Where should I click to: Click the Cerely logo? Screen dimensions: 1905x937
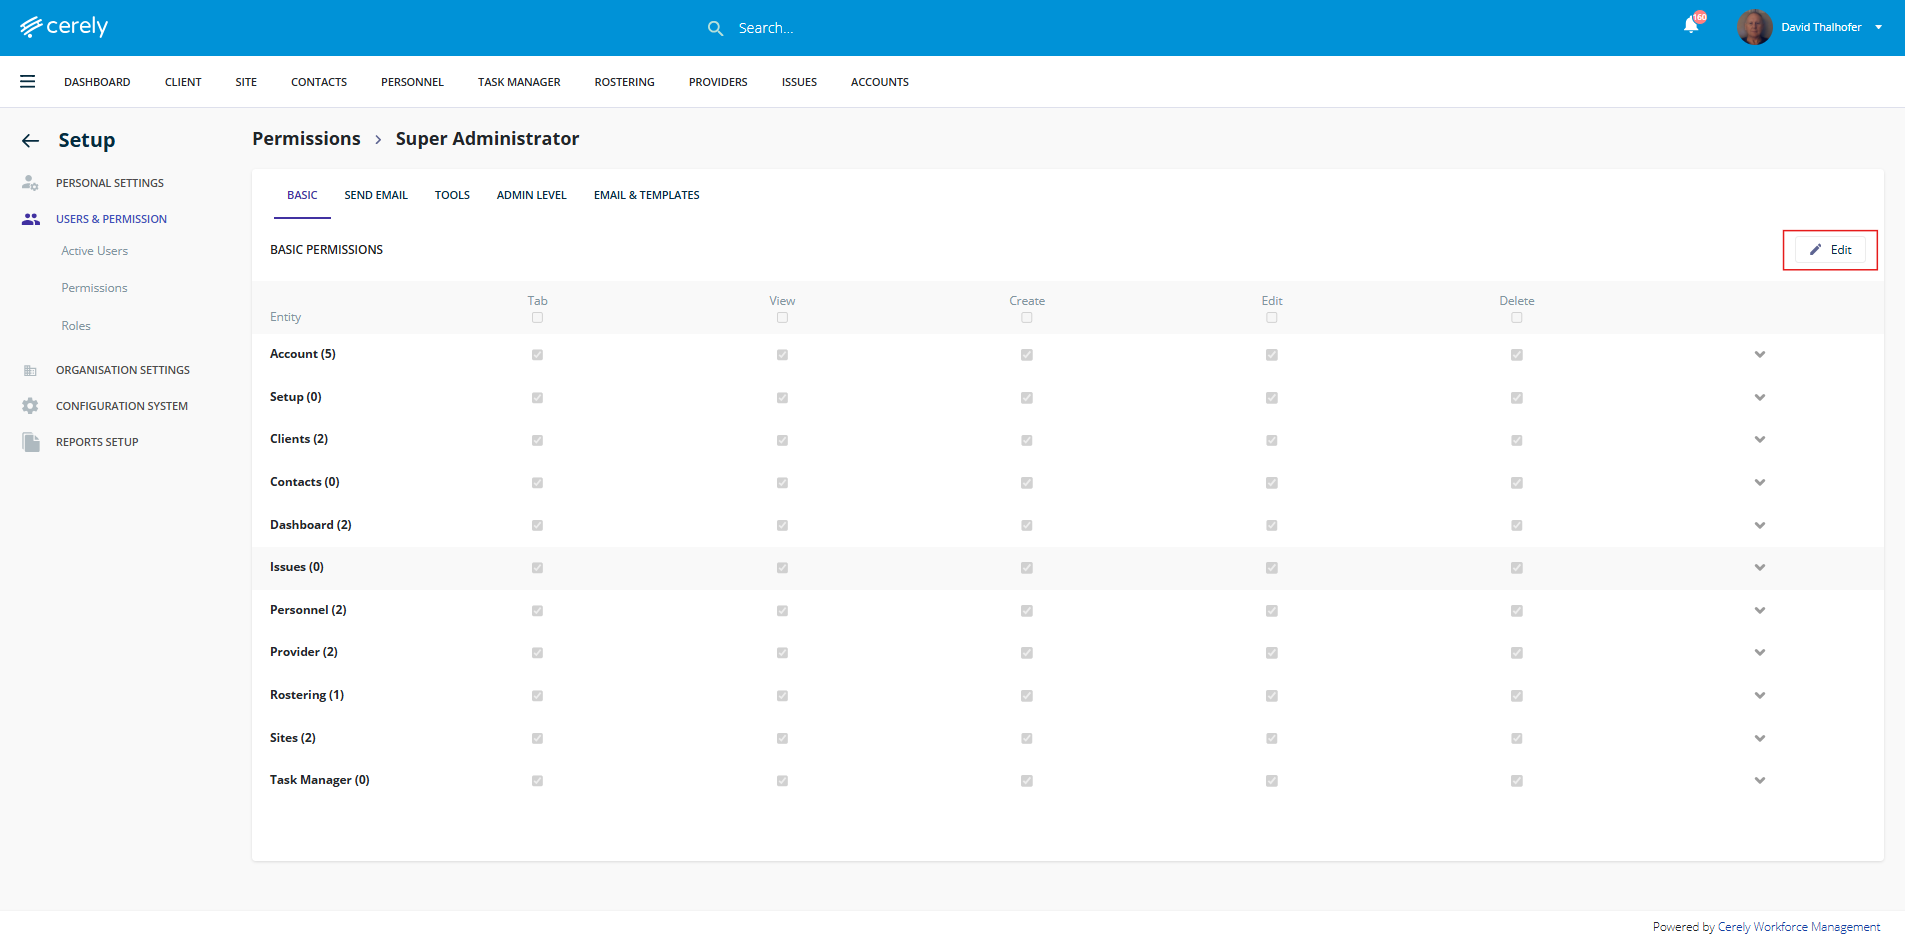[x=64, y=27]
